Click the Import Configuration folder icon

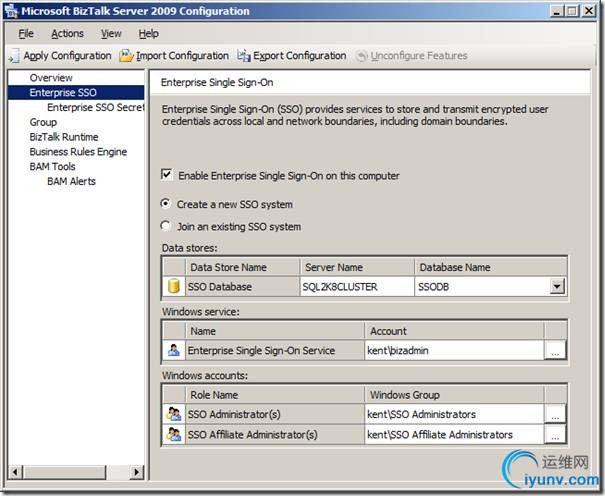click(x=126, y=56)
